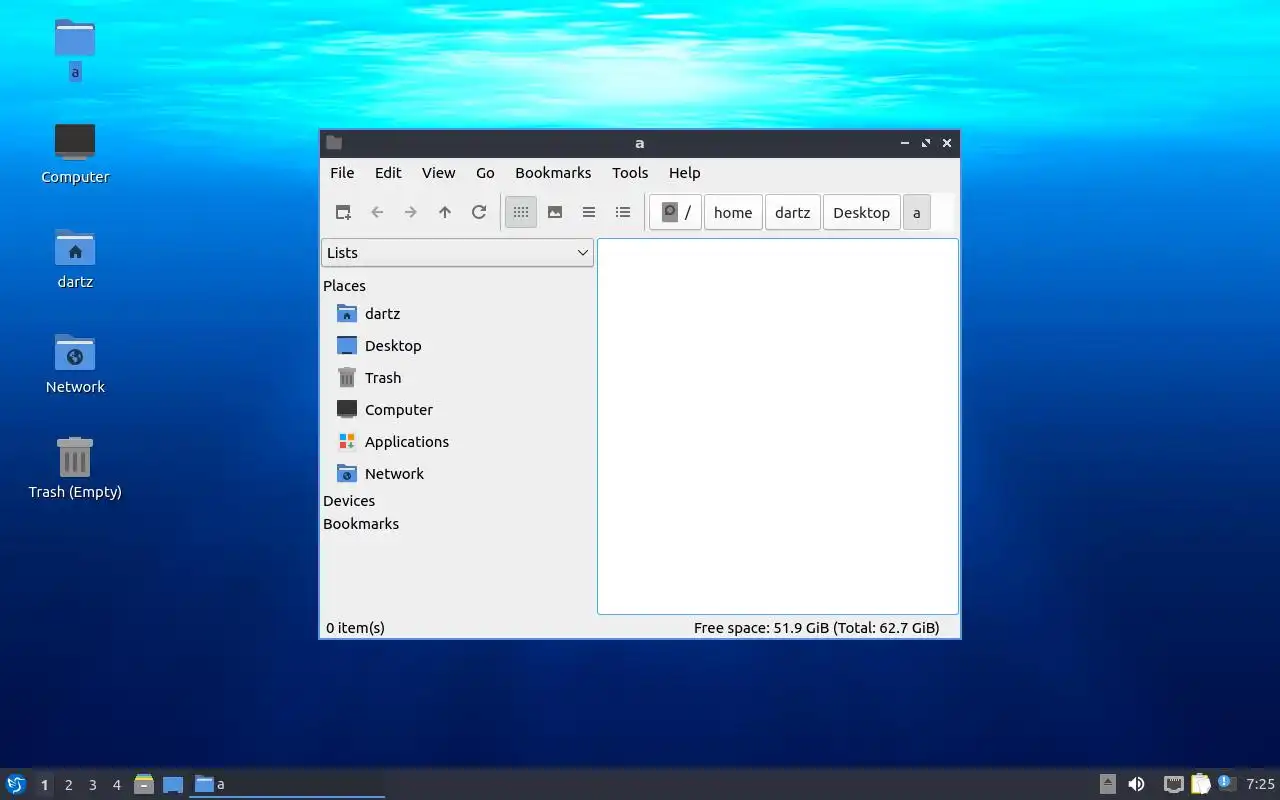Open the Help menu
Viewport: 1280px width, 800px height.
click(684, 173)
